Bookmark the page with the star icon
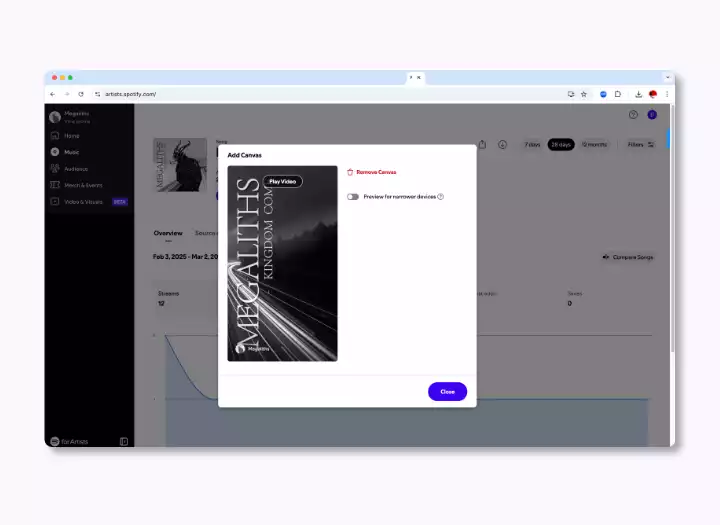720x525 pixels. pos(584,94)
